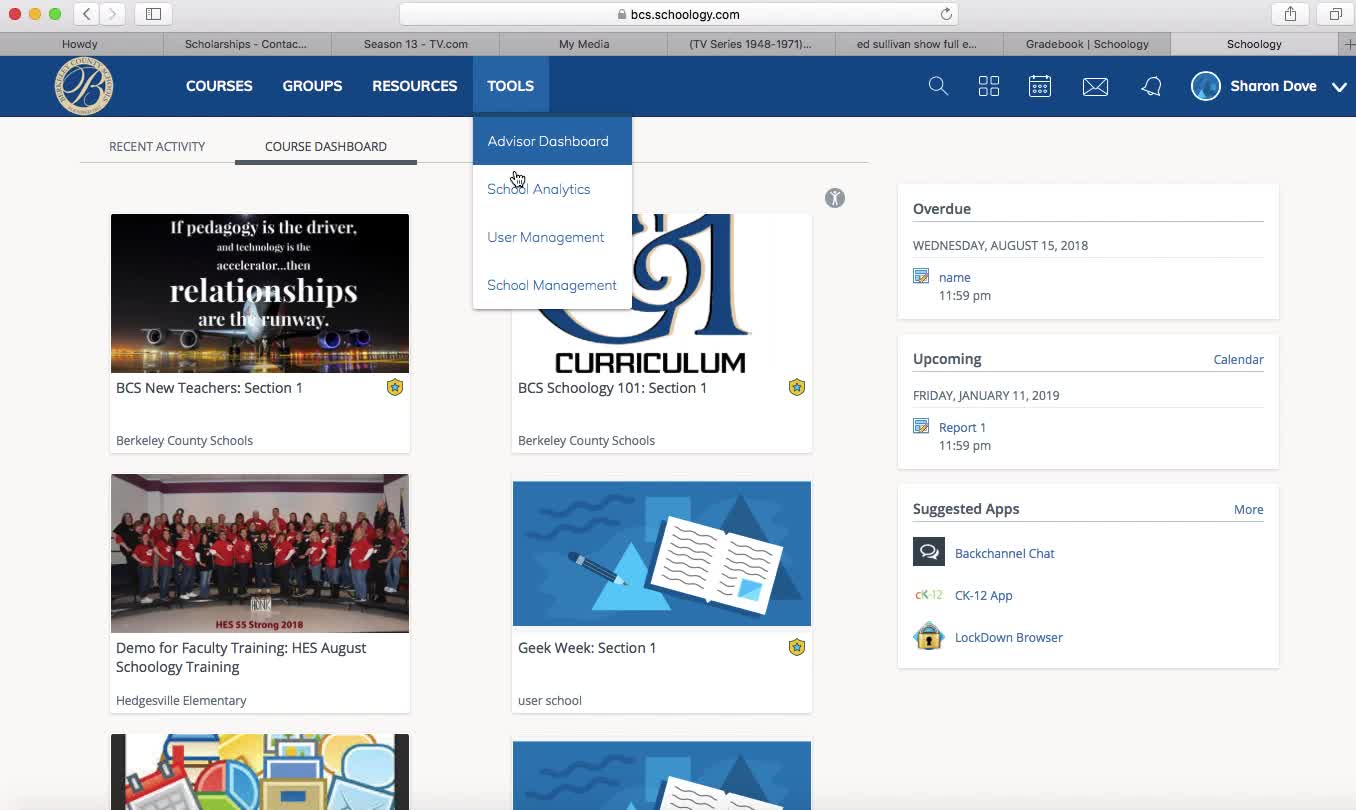The image size is (1356, 810).
Task: Click the assignment icon beside 'Report 1'
Action: (x=921, y=426)
